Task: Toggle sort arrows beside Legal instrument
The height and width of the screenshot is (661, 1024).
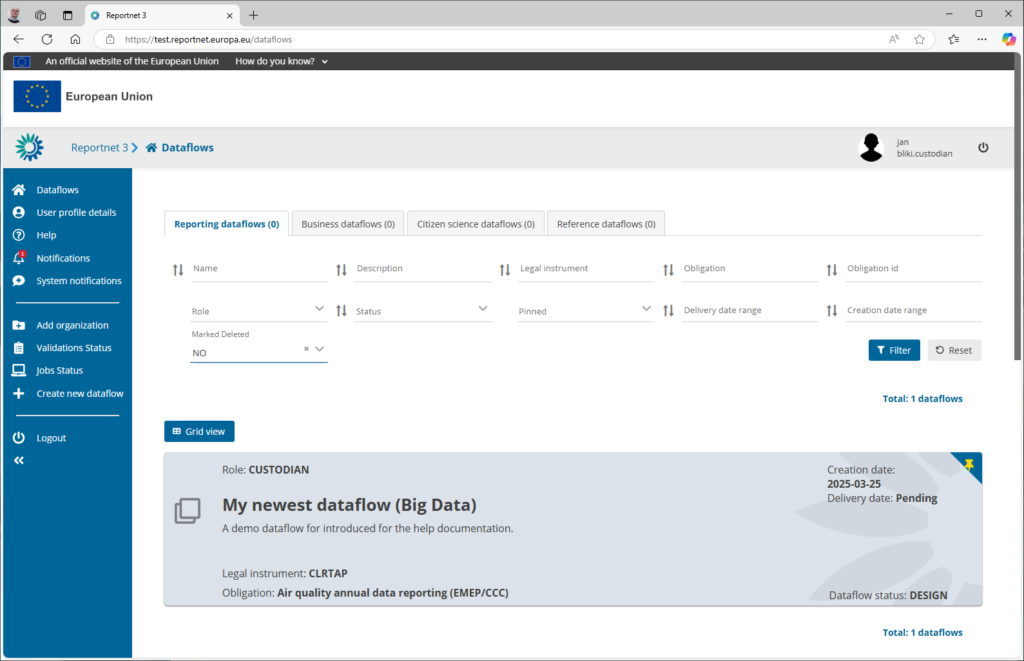Action: tap(505, 270)
